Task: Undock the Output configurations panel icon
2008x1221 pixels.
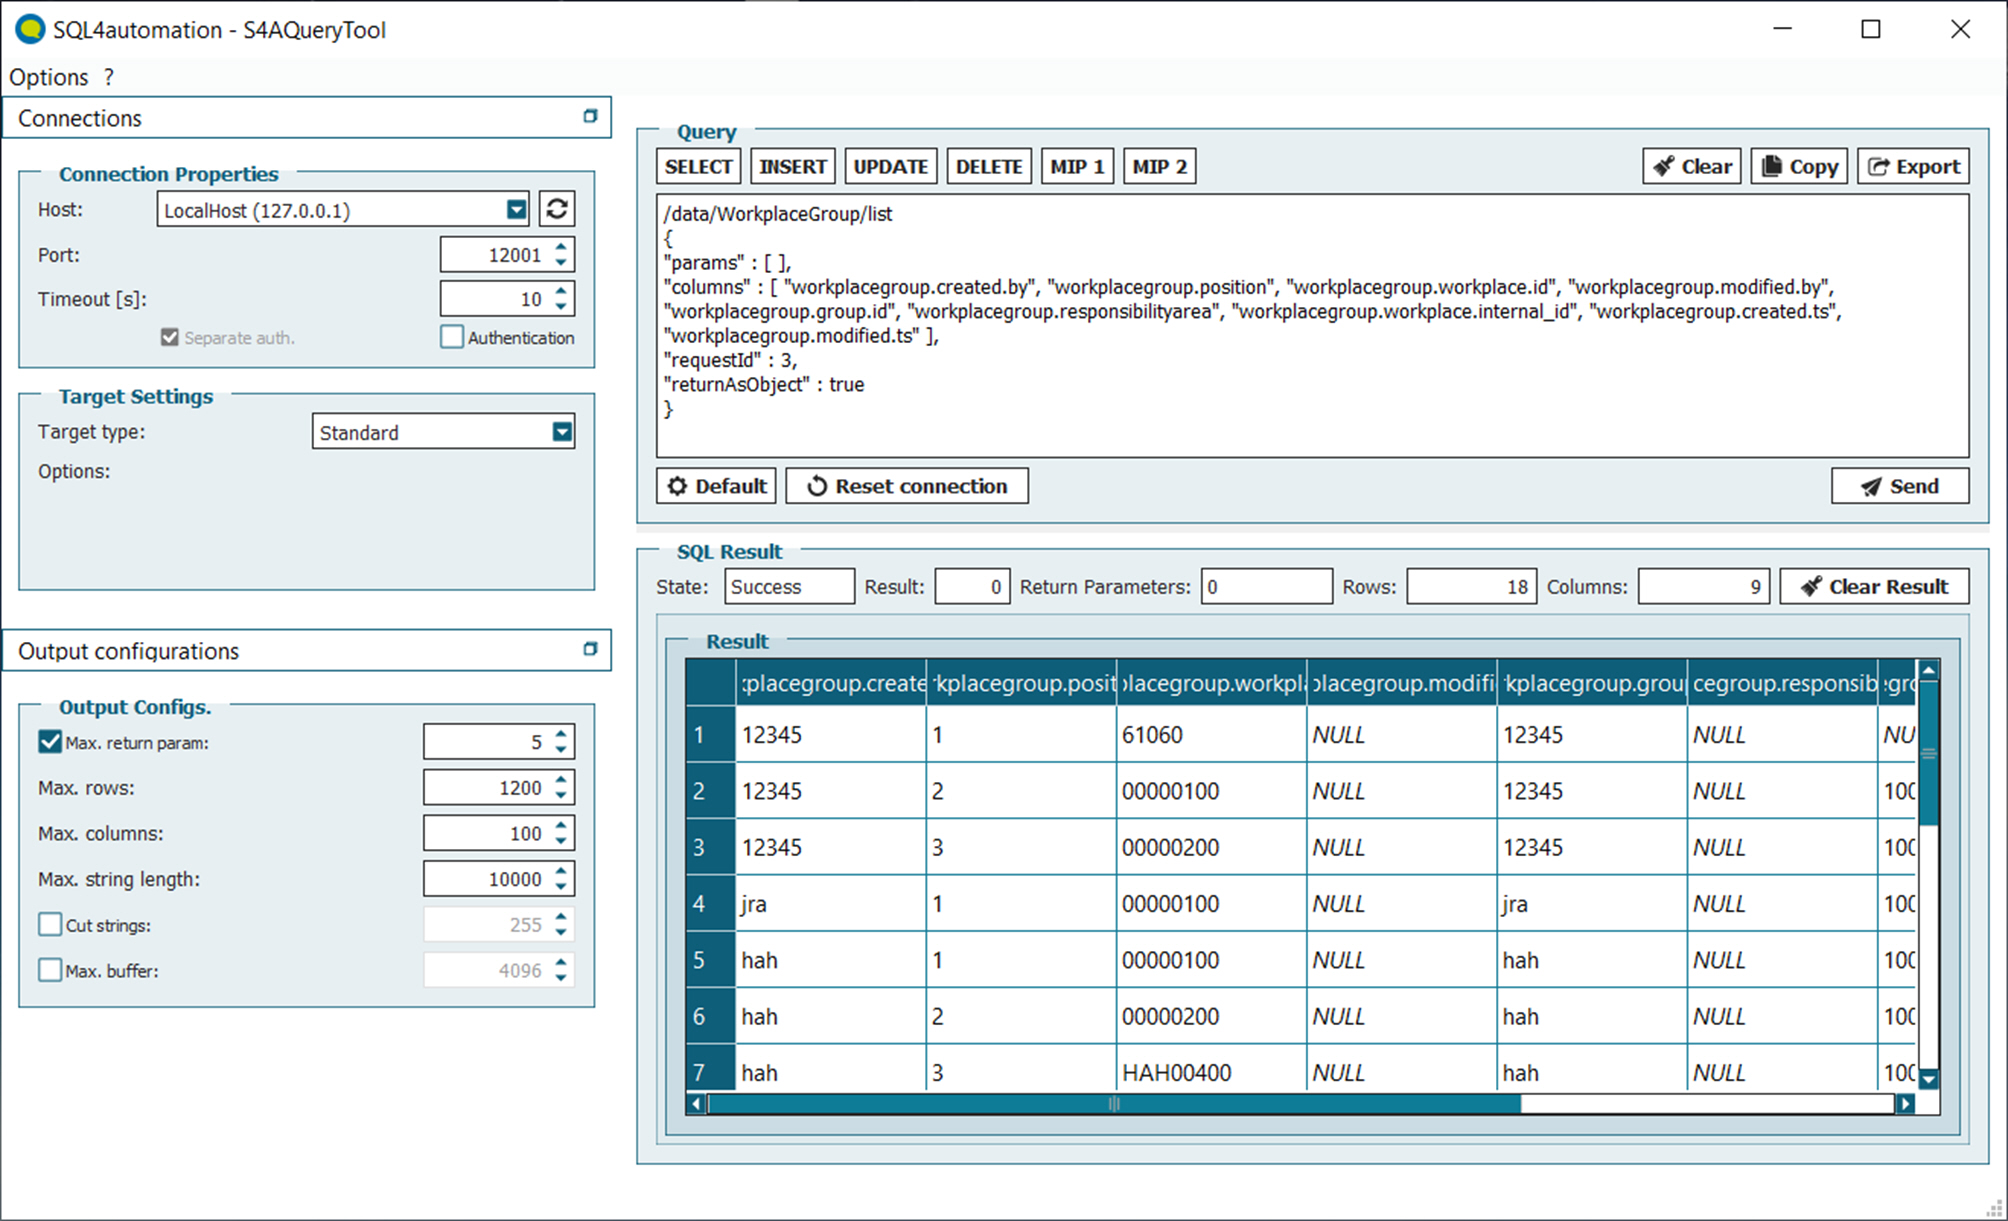Action: click(x=590, y=650)
